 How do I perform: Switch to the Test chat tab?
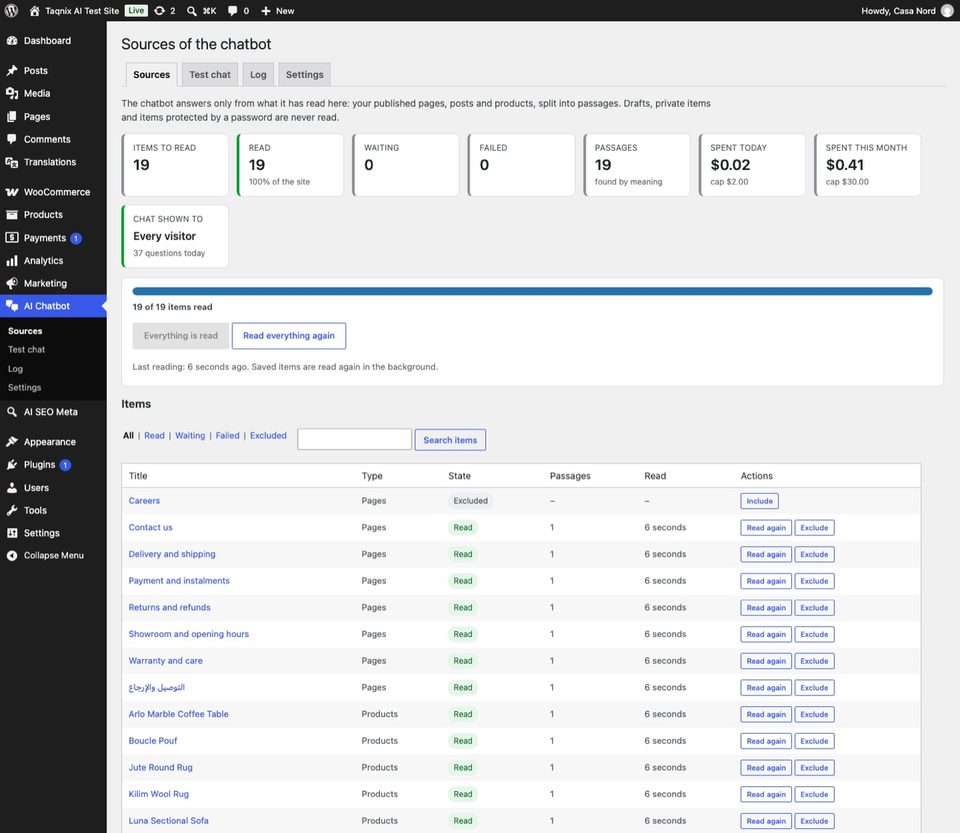point(210,75)
